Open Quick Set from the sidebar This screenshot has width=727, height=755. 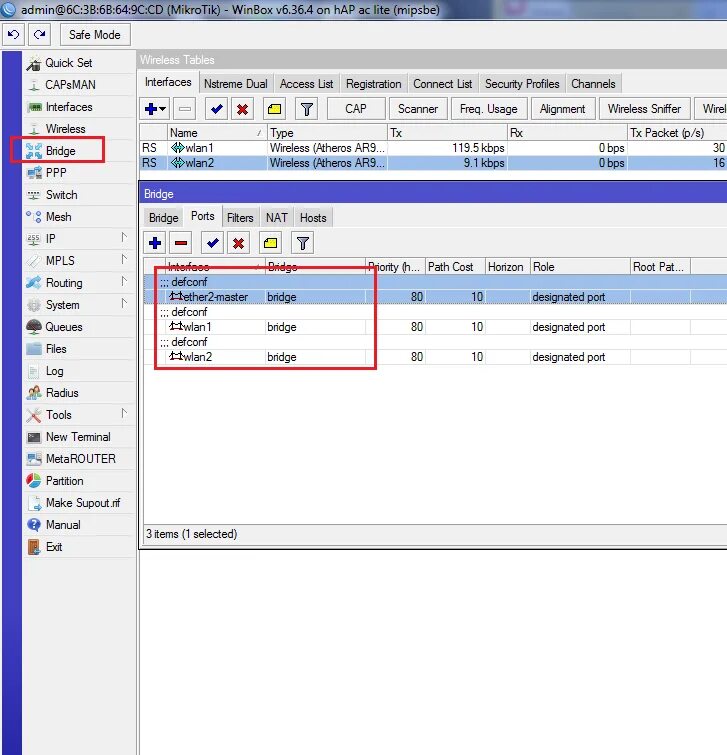tap(68, 63)
